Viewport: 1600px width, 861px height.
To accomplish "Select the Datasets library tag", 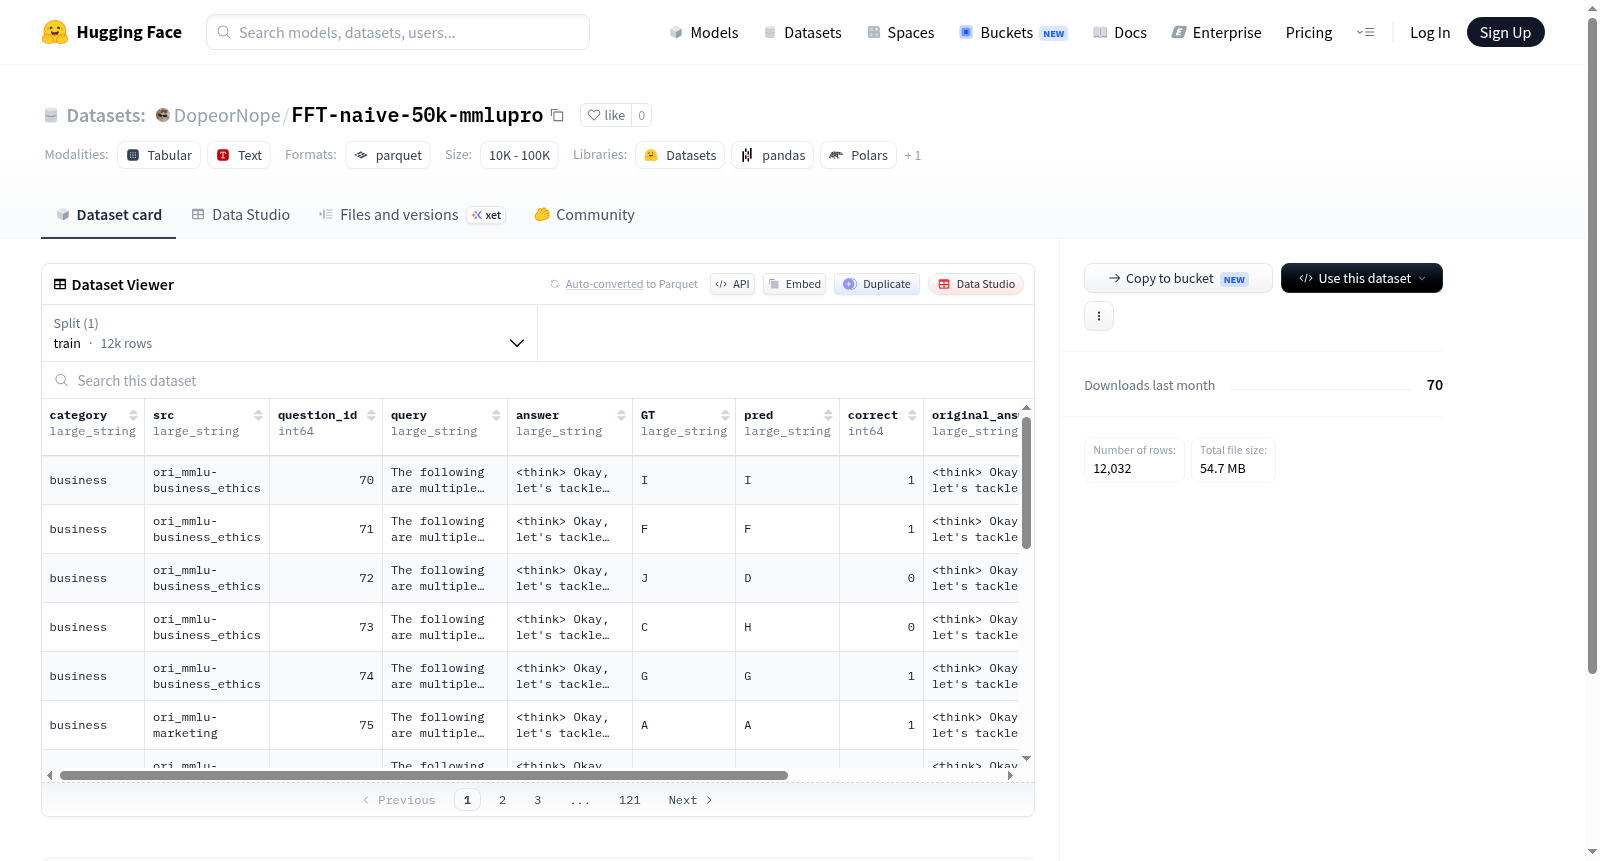I will point(680,155).
